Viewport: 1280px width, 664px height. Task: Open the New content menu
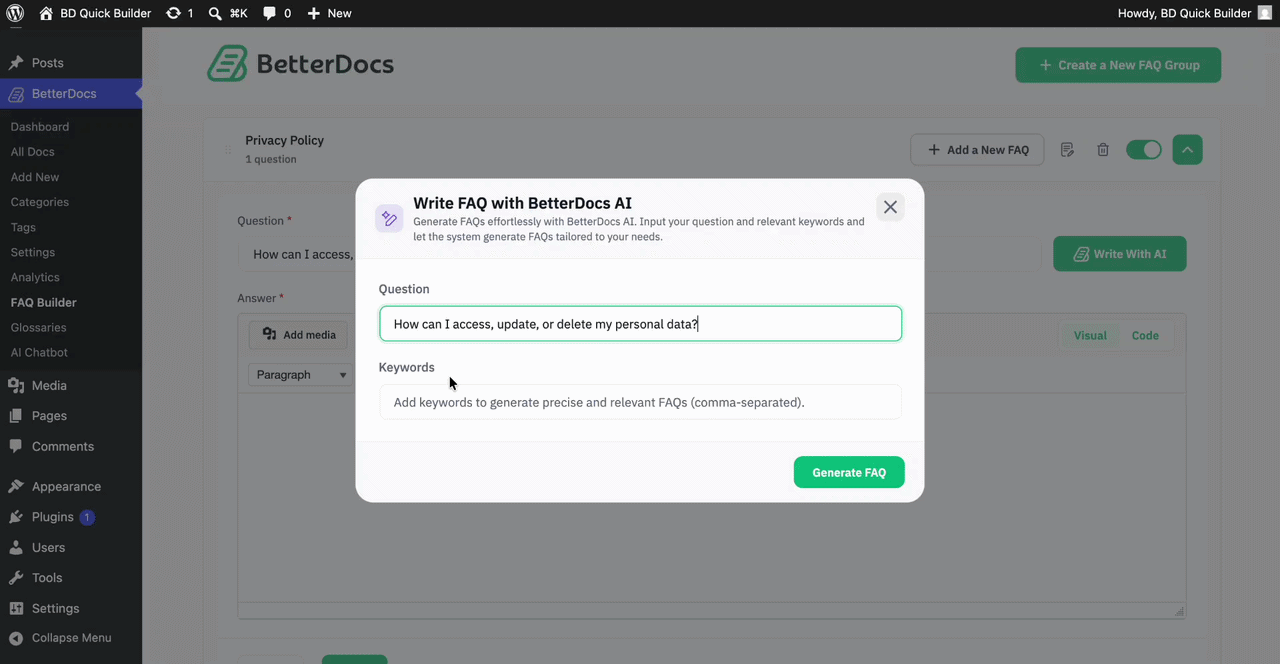[x=329, y=13]
